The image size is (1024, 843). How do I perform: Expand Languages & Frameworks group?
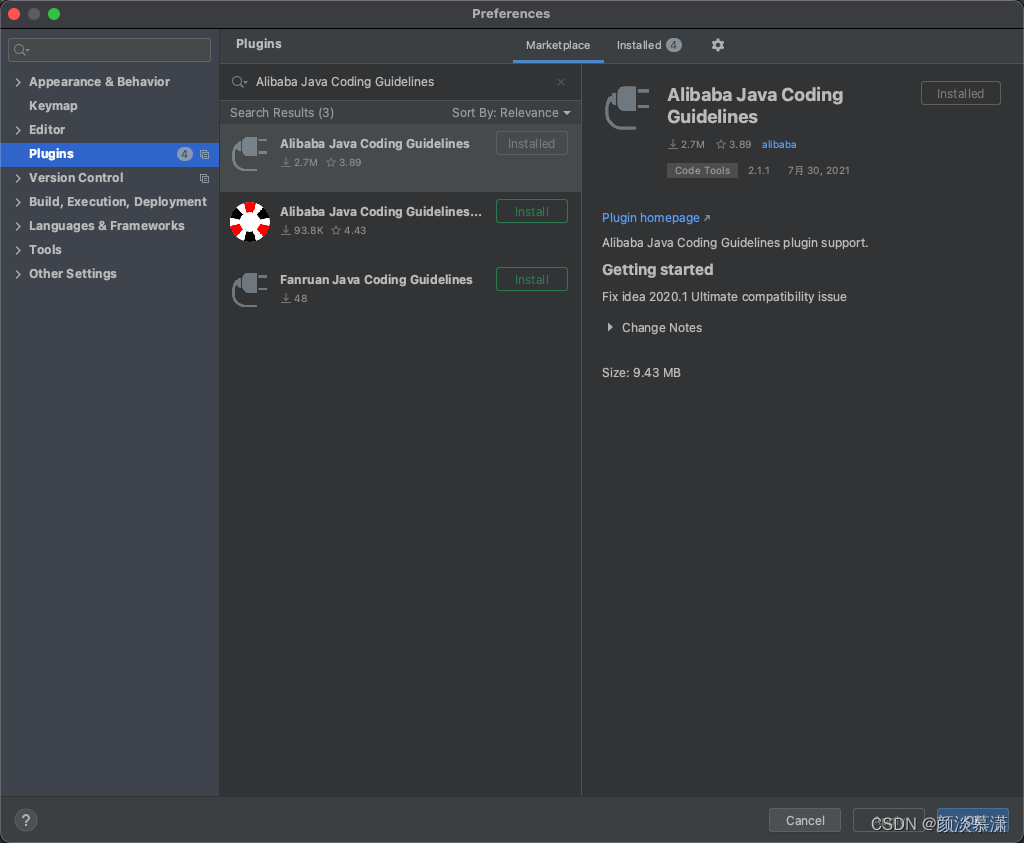coord(18,226)
